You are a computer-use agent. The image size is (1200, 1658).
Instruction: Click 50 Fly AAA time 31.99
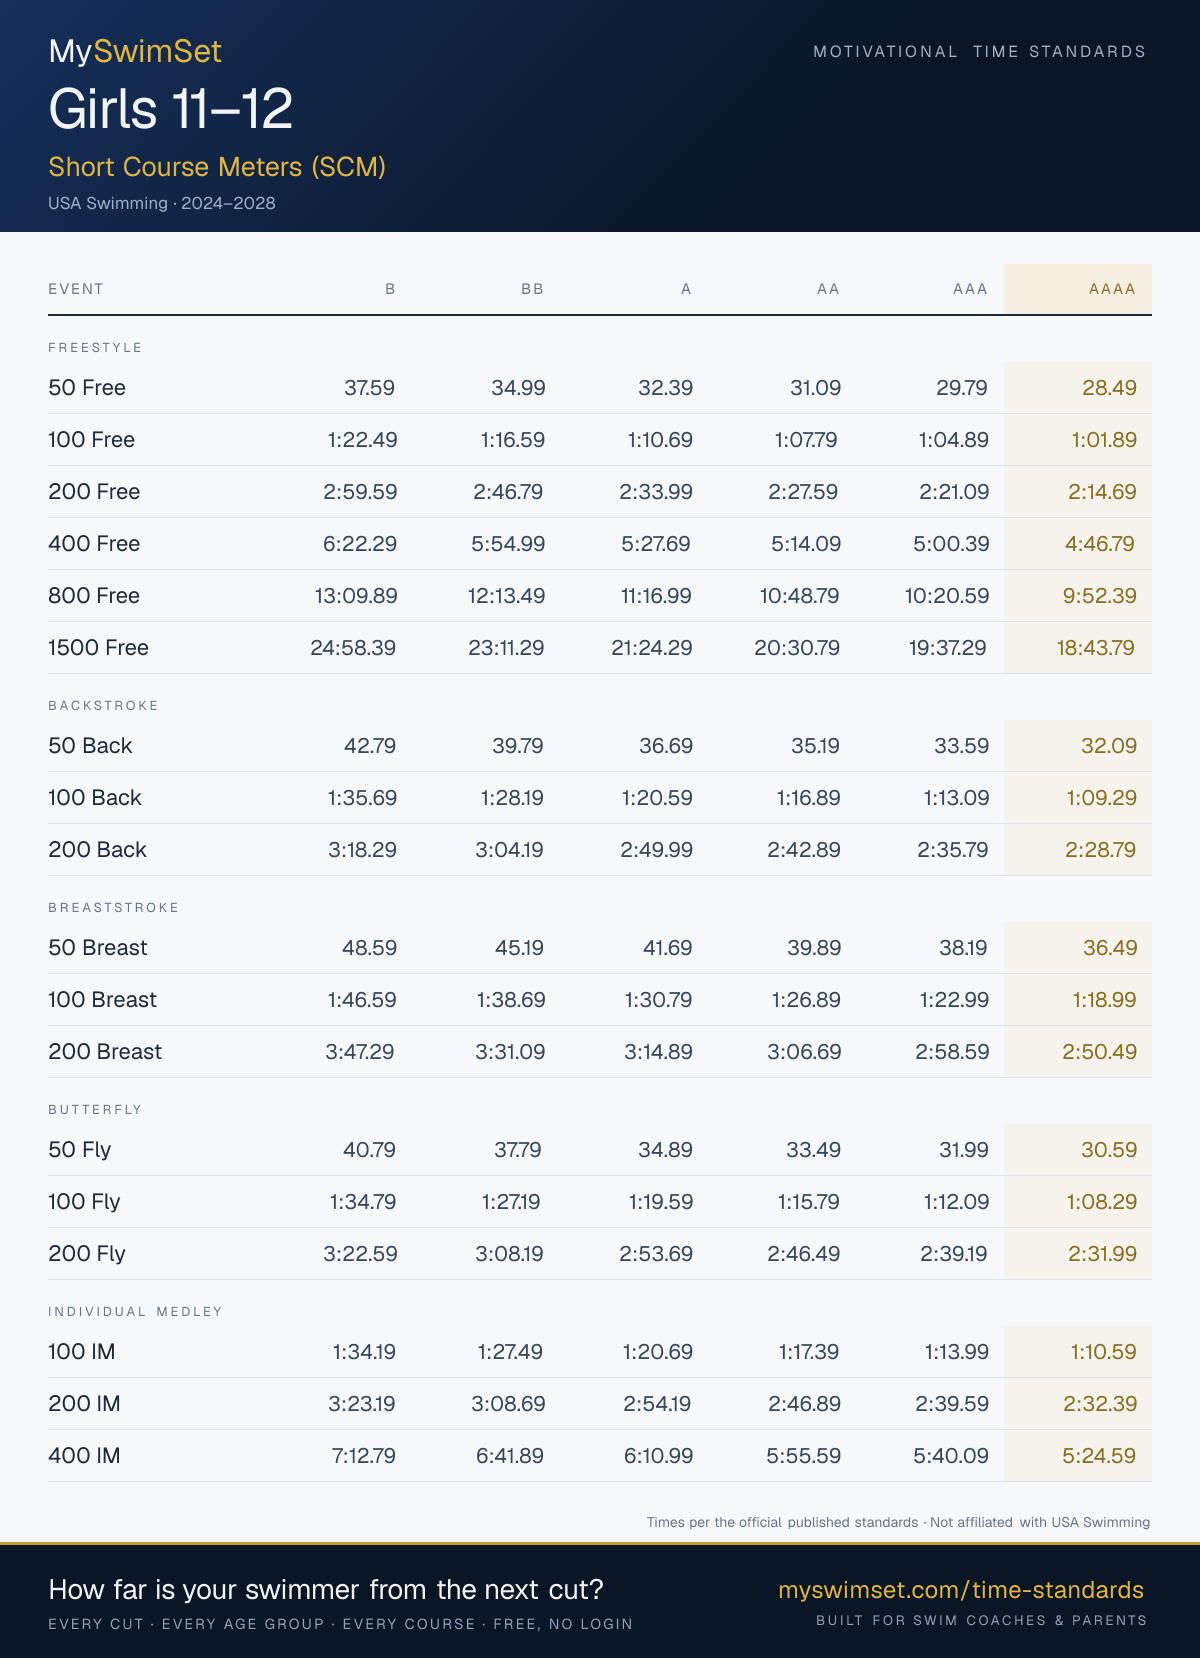(x=964, y=1150)
